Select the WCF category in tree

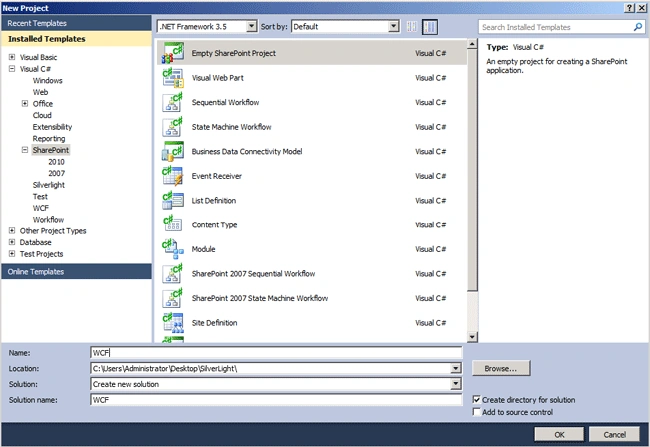41,208
